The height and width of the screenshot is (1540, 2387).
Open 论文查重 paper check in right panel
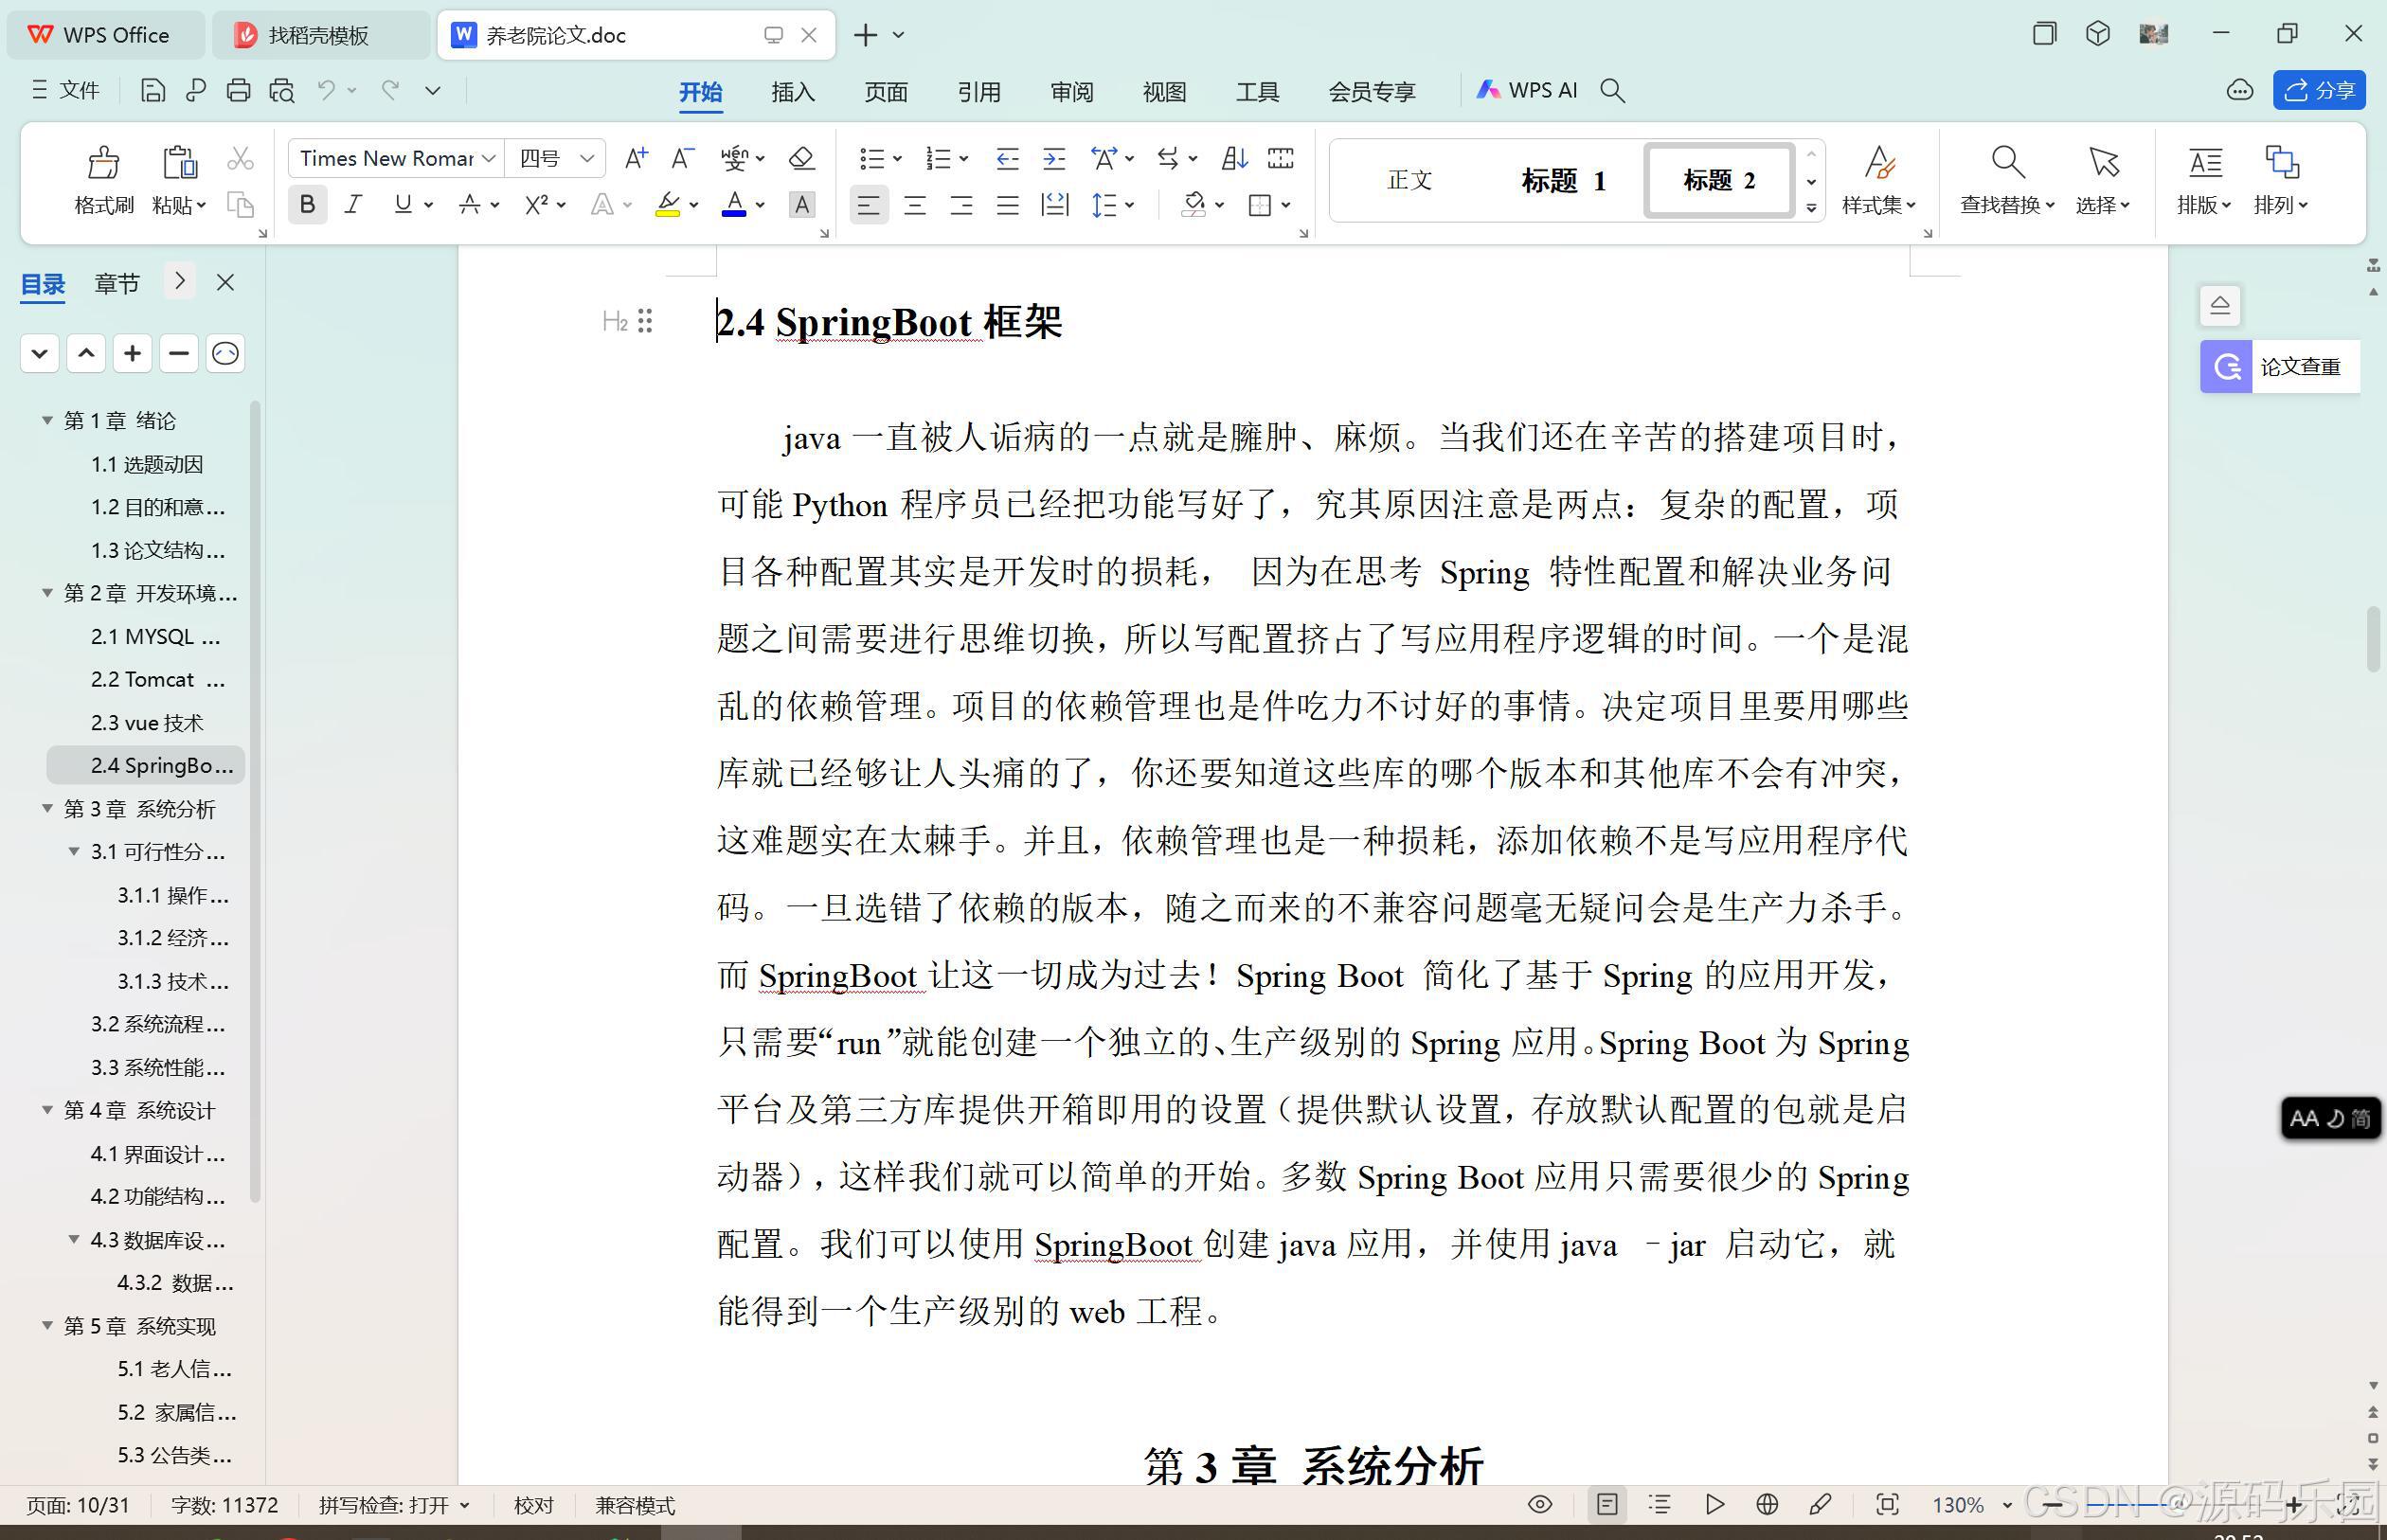tap(2280, 366)
